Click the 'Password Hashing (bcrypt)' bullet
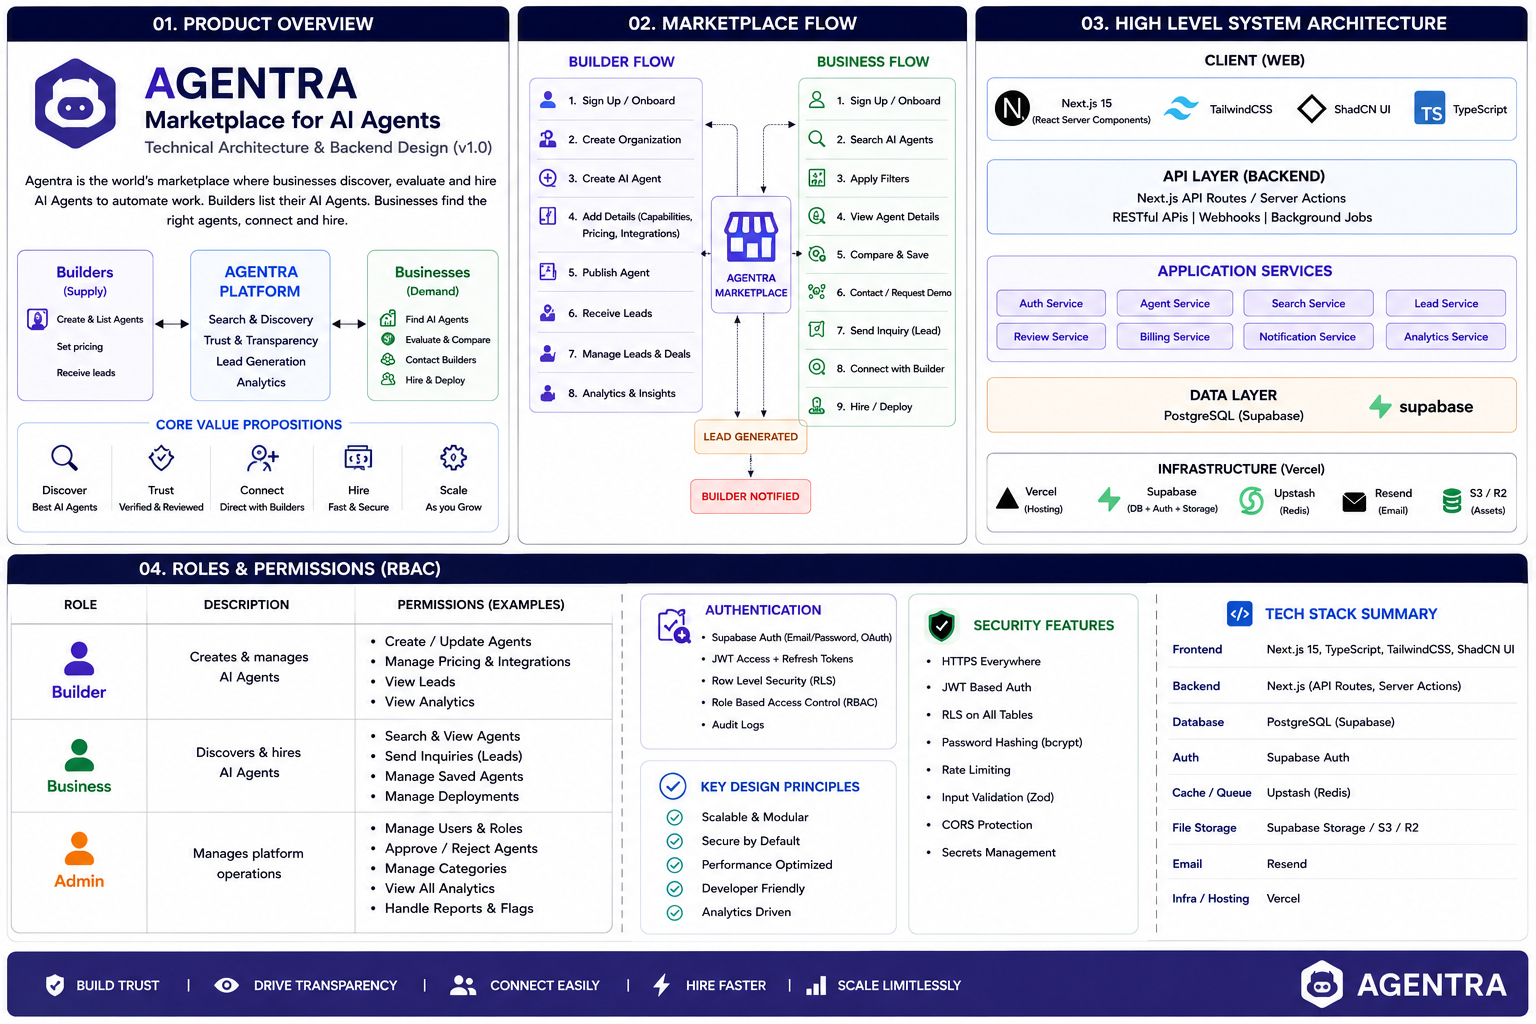The height and width of the screenshot is (1024, 1536). click(1011, 742)
